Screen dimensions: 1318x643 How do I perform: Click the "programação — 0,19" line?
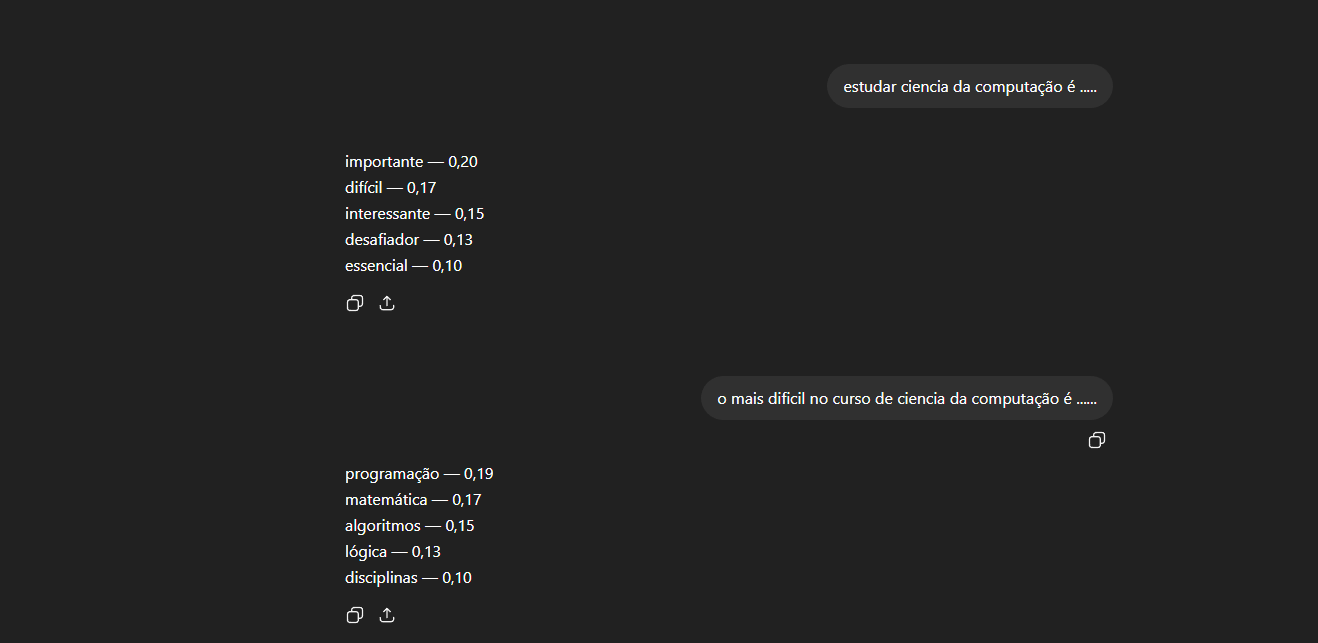(x=419, y=474)
